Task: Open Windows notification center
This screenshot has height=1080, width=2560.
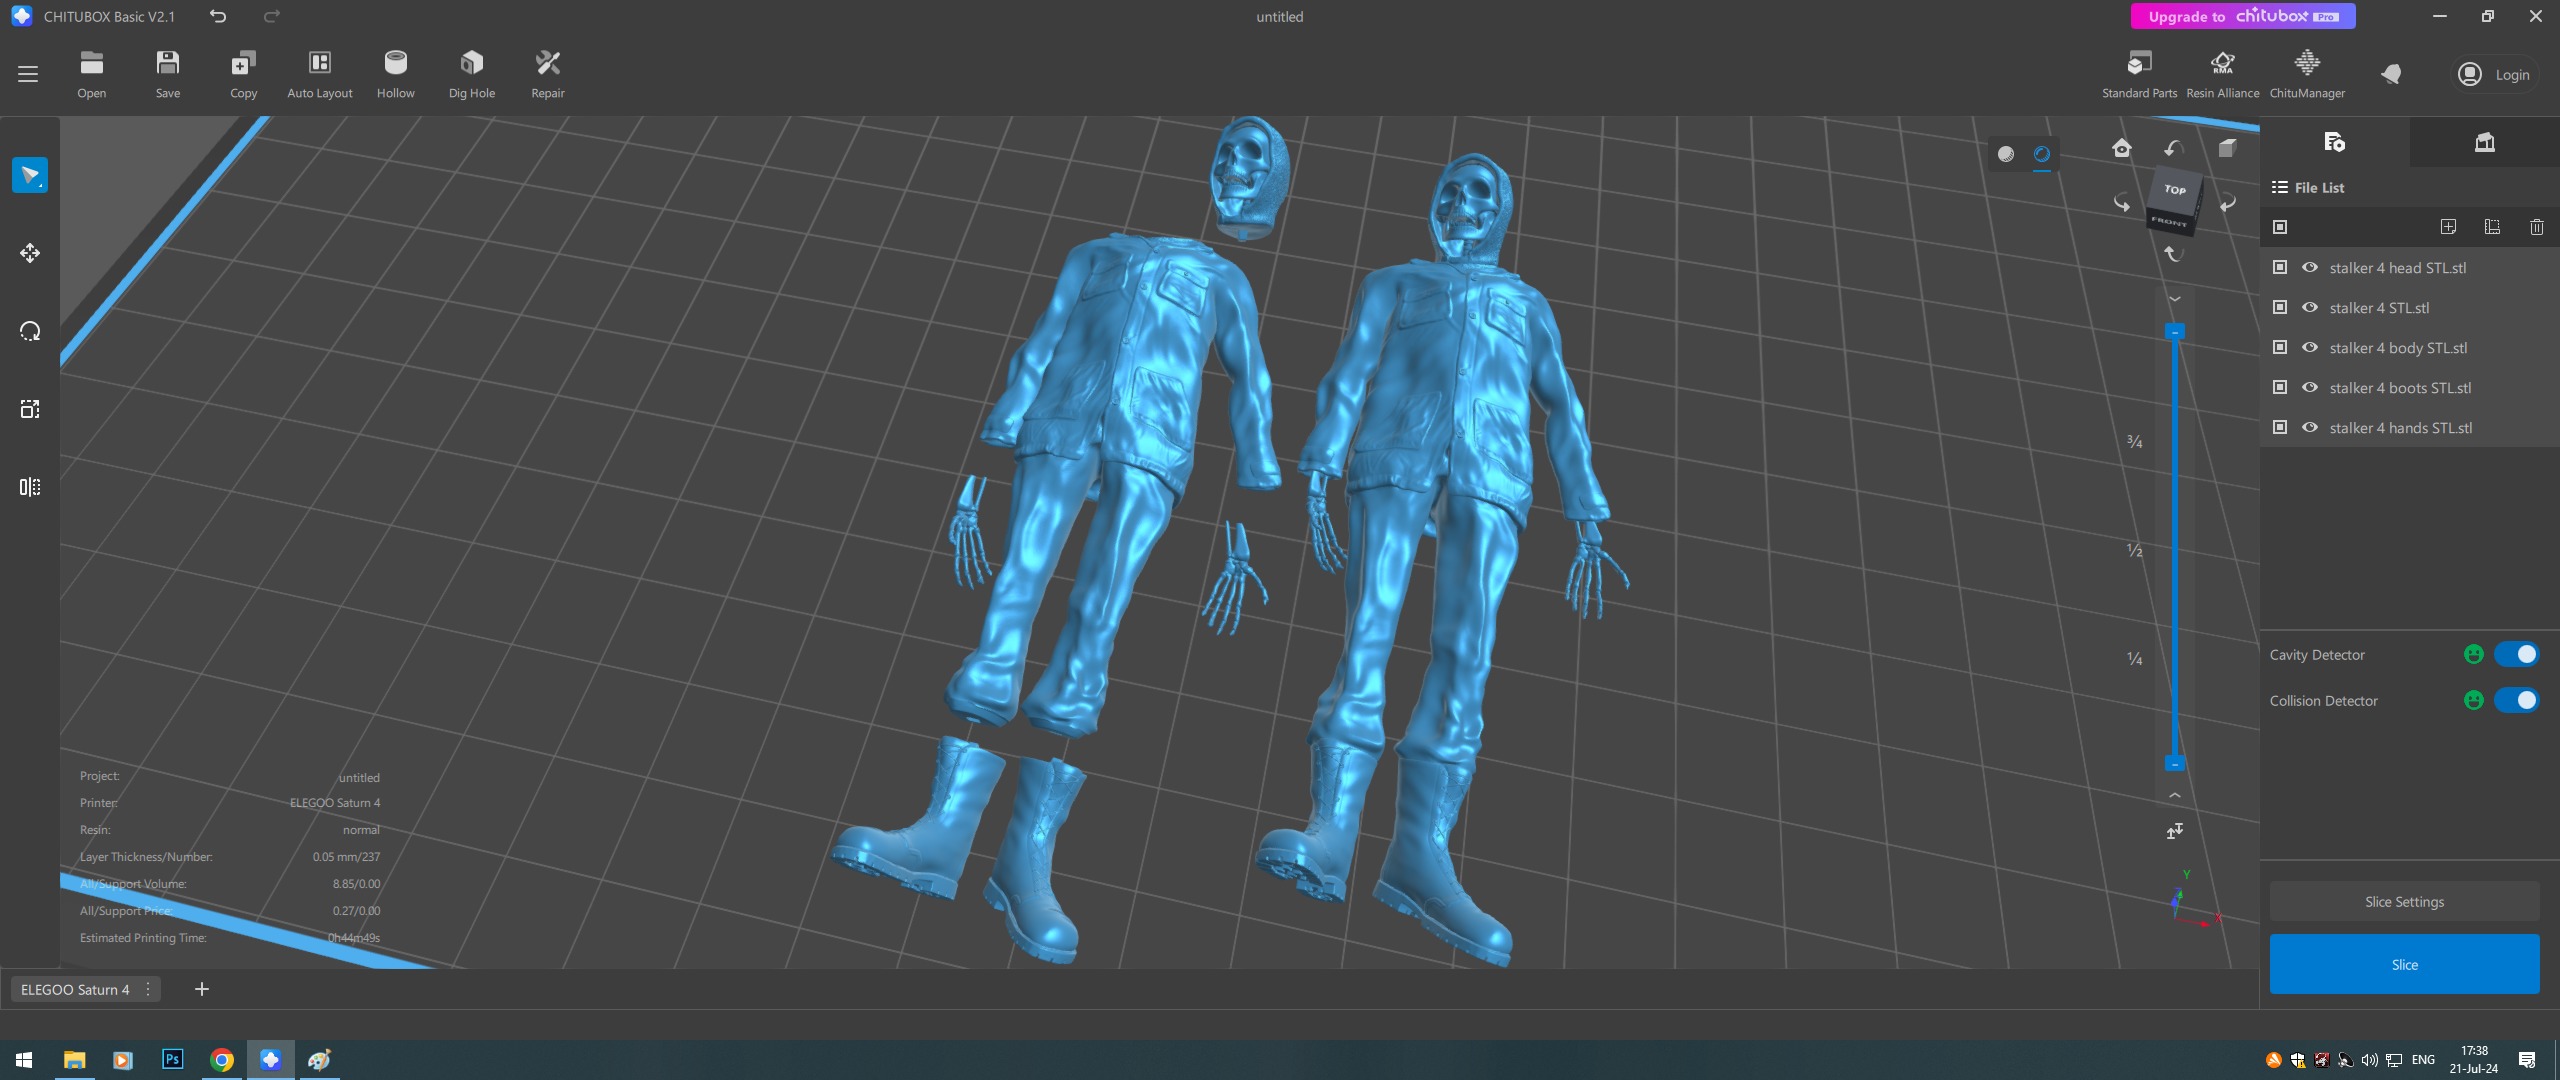Action: pyautogui.click(x=2527, y=1059)
